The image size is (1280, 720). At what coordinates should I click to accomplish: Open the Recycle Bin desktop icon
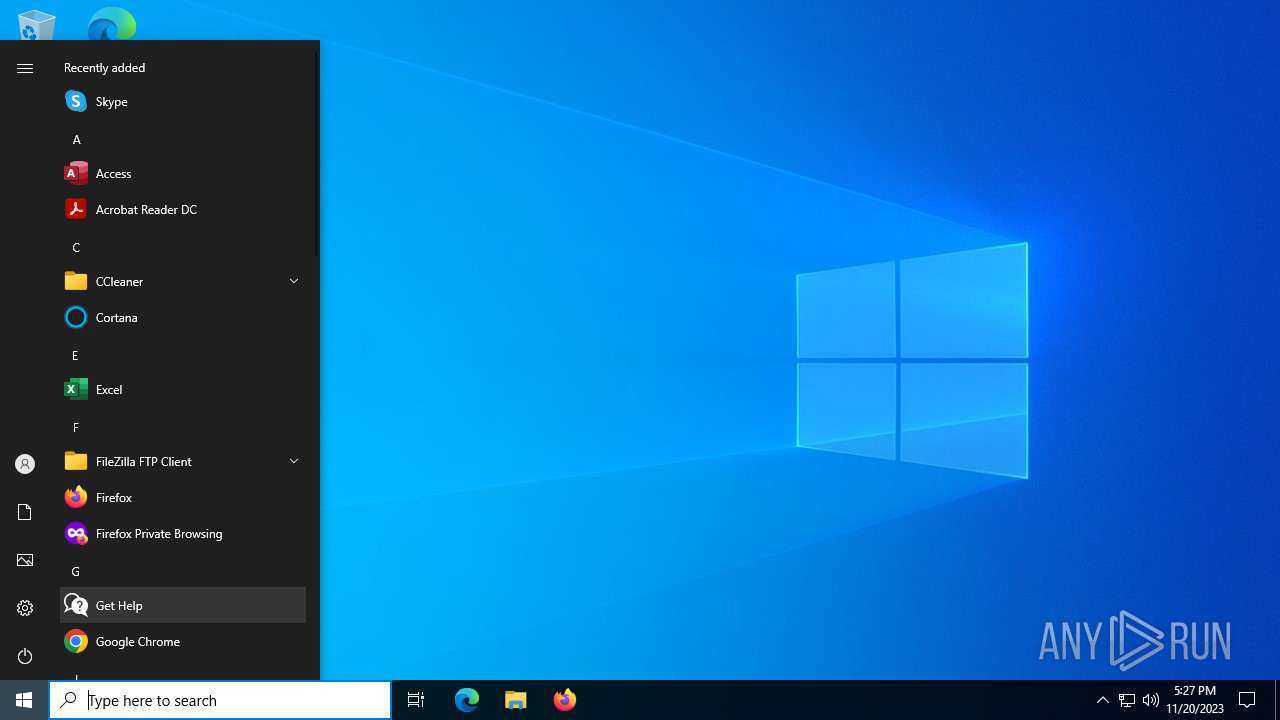[x=37, y=24]
